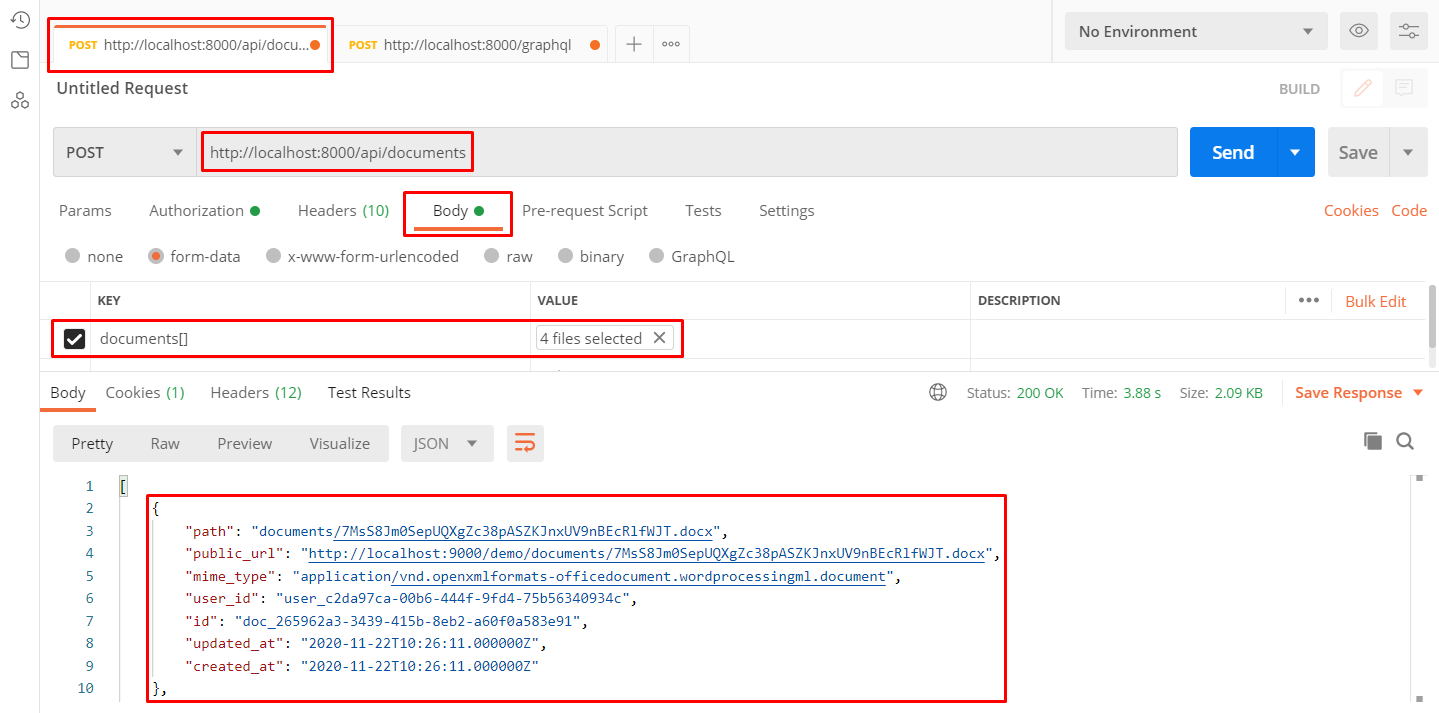Open the request Body tab
The width and height of the screenshot is (1439, 713).
point(458,210)
